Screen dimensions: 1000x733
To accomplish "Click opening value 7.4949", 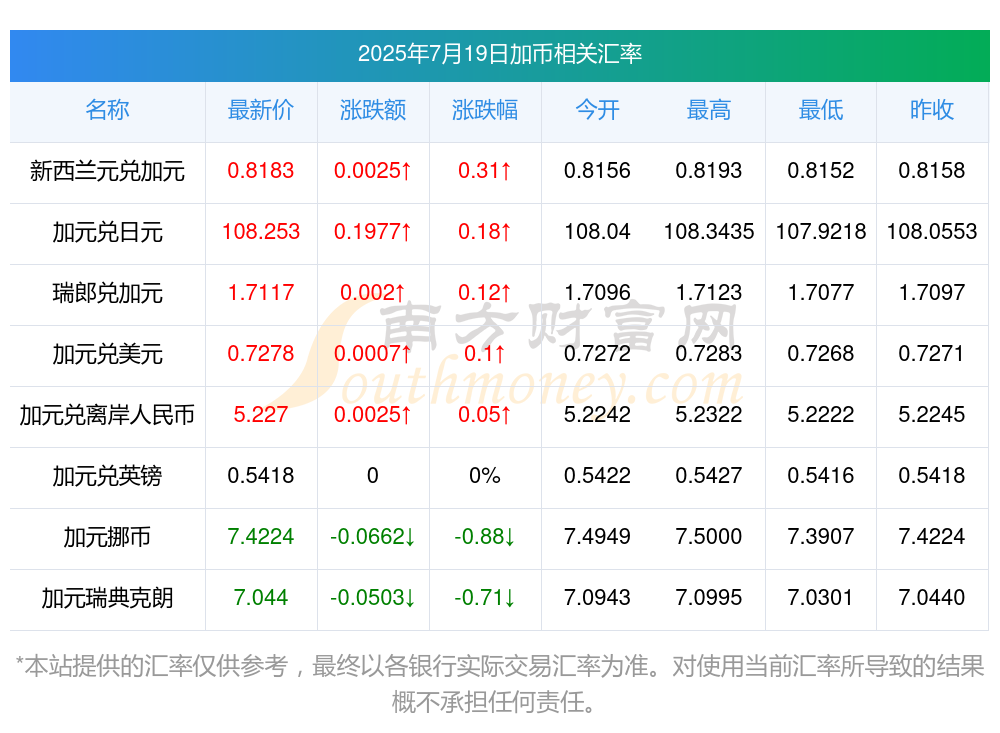I will pos(597,537).
